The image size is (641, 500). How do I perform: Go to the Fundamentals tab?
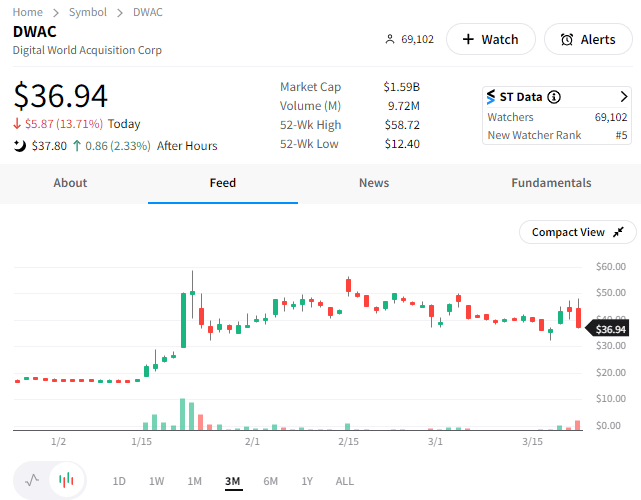(551, 183)
